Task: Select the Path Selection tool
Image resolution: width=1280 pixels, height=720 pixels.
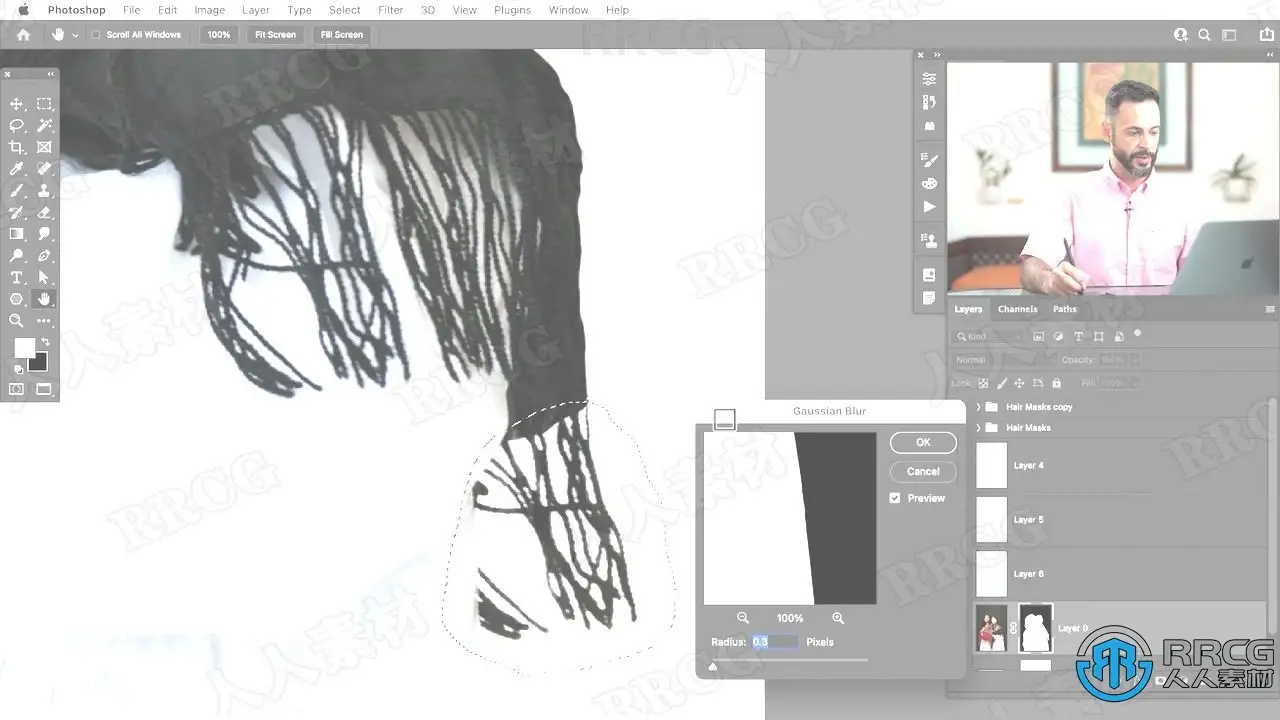Action: tap(44, 278)
